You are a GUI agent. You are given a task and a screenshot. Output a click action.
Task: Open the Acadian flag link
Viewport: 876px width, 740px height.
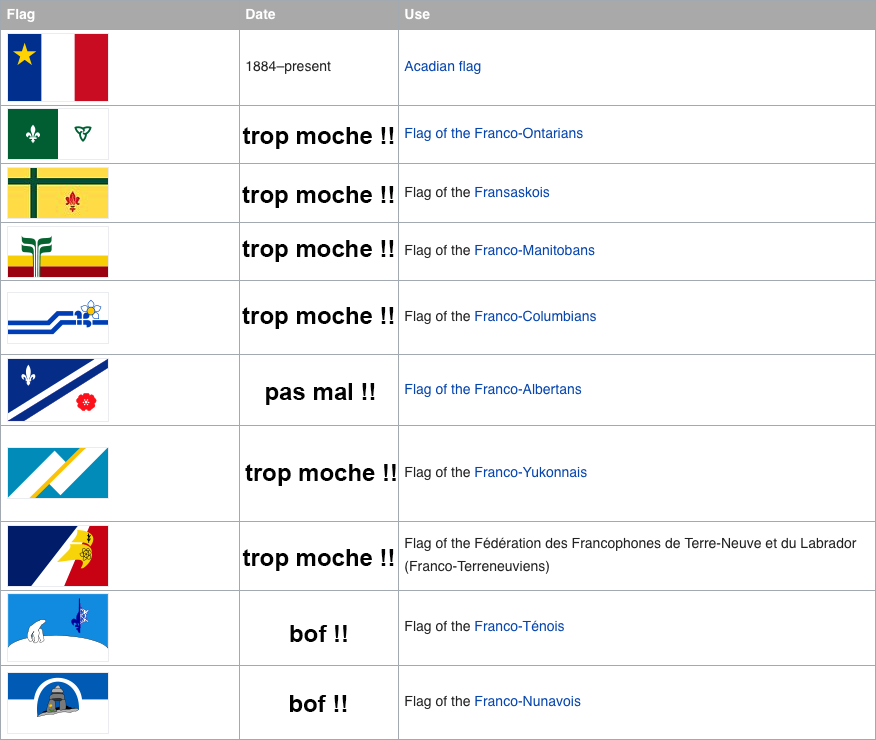(x=442, y=66)
